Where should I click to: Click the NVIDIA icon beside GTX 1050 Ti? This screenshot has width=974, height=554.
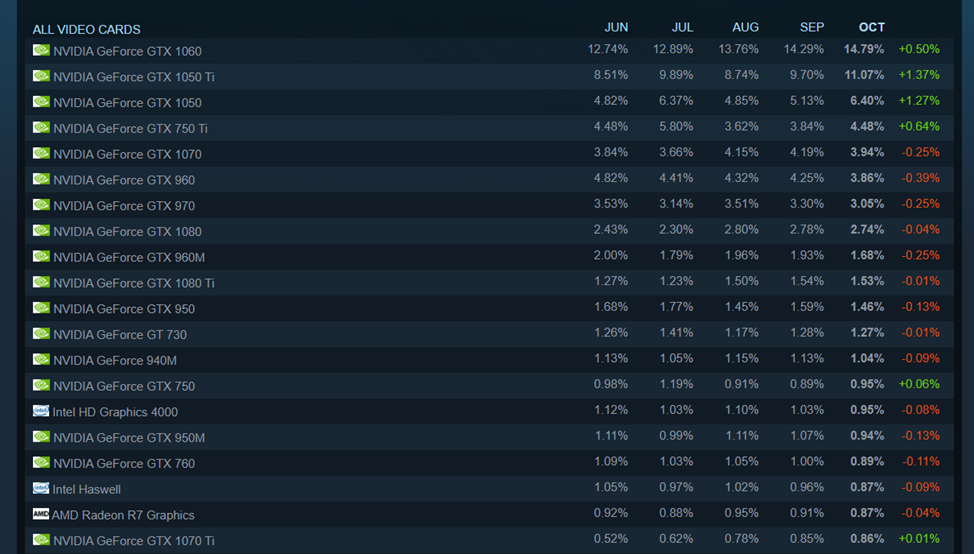[x=41, y=76]
